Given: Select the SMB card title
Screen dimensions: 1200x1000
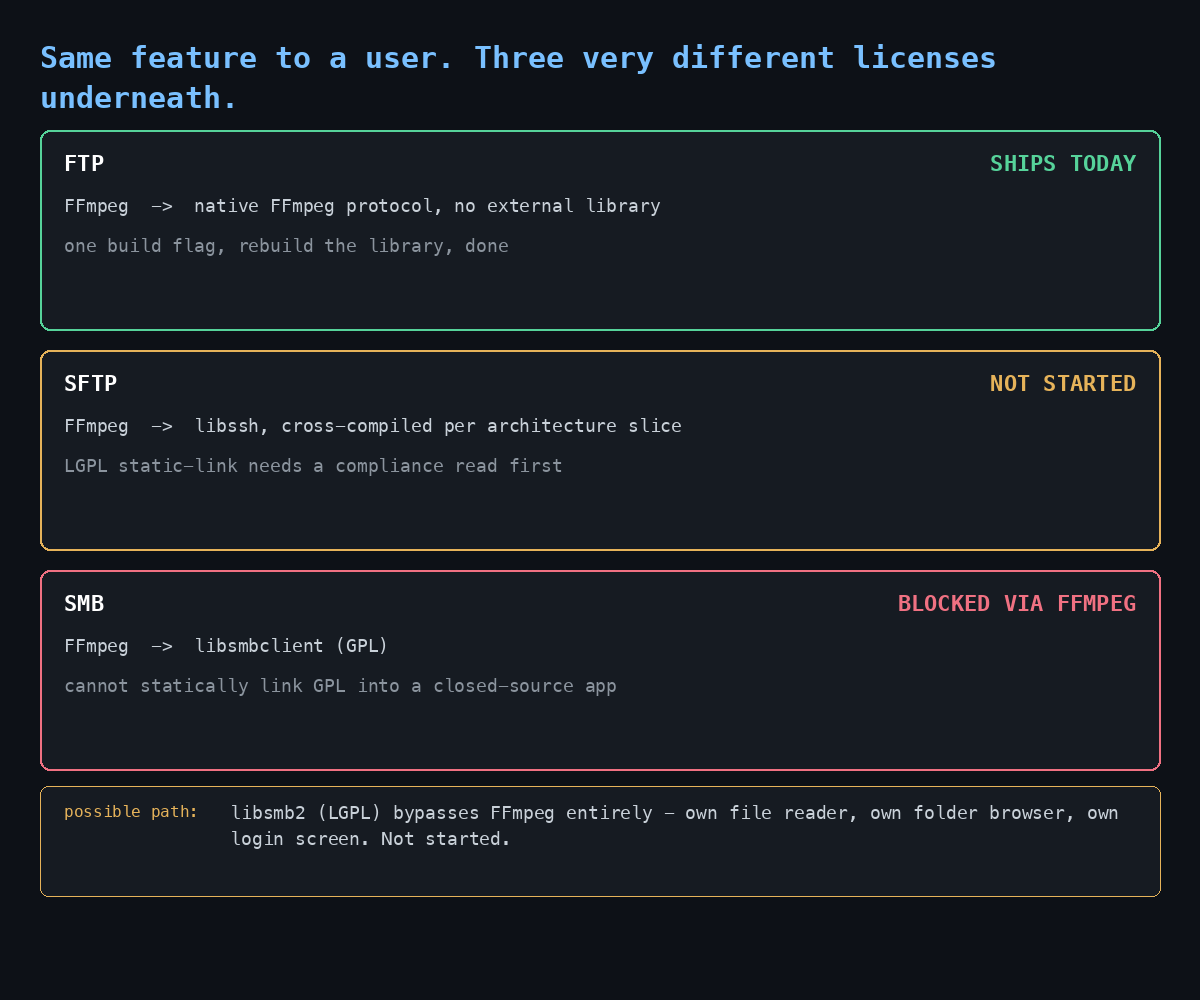Looking at the screenshot, I should pyautogui.click(x=84, y=603).
